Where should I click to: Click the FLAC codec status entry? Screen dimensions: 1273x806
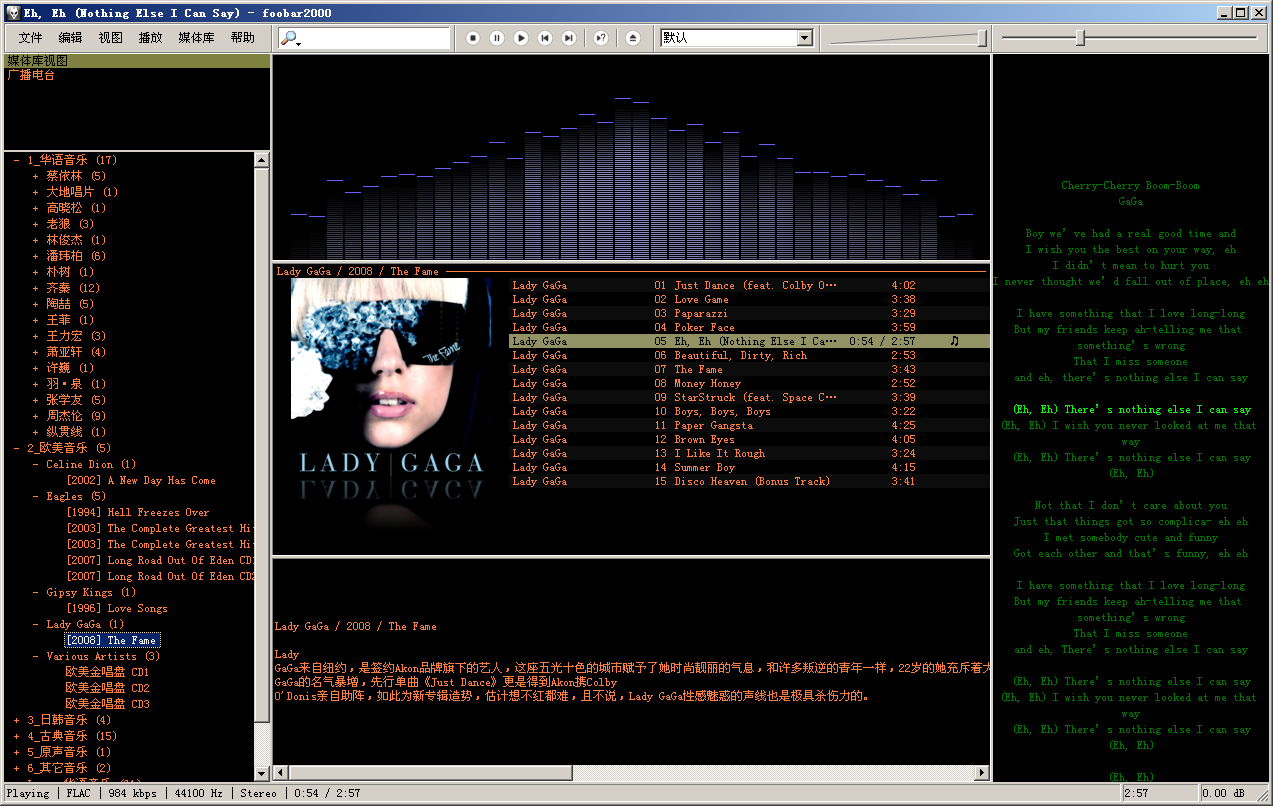tap(78, 793)
